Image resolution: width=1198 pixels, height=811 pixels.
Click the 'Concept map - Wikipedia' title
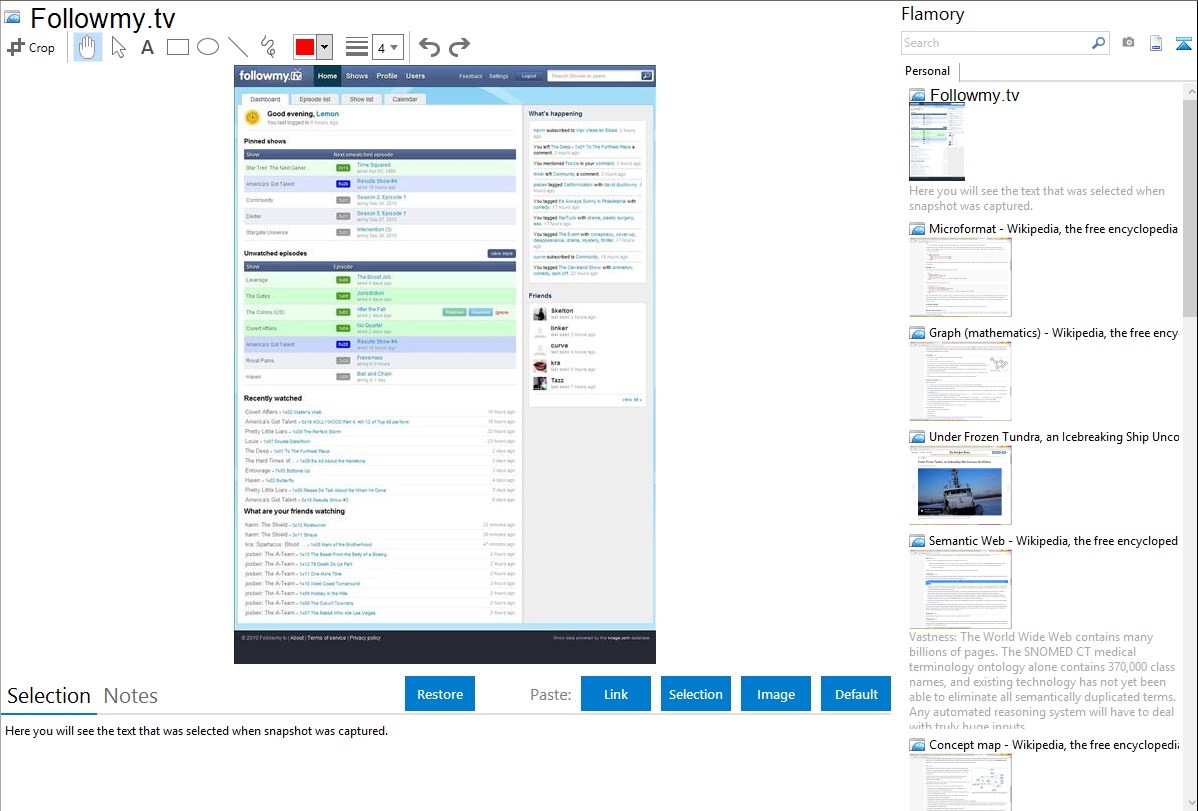click(1054, 745)
